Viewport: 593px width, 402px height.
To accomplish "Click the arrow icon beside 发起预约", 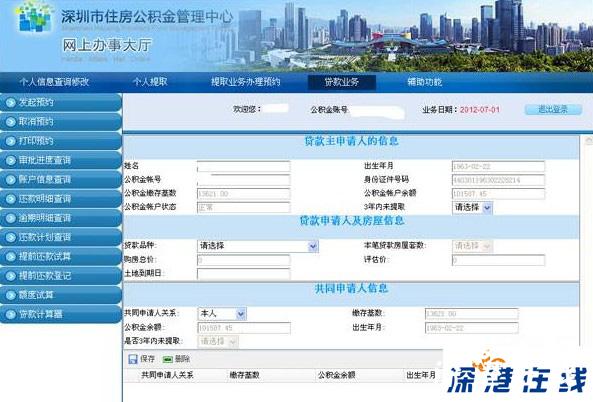I will pyautogui.click(x=10, y=102).
